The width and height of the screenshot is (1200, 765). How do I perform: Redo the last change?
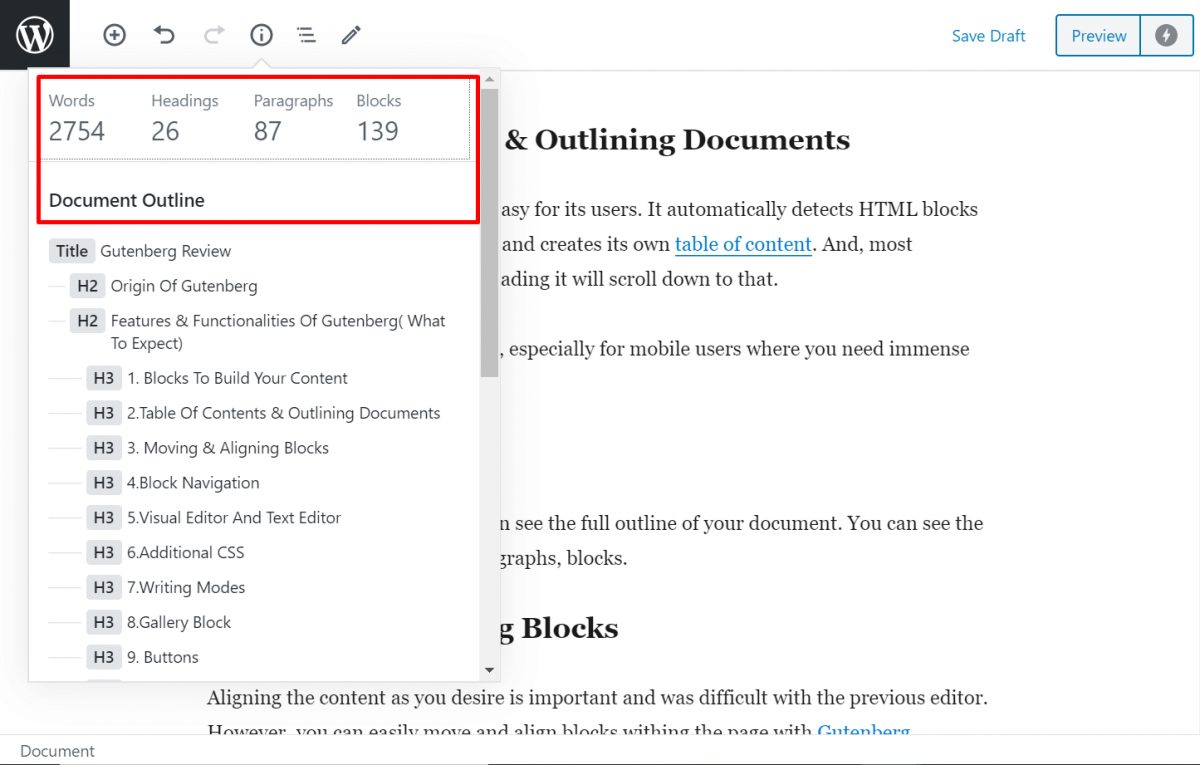(x=212, y=35)
